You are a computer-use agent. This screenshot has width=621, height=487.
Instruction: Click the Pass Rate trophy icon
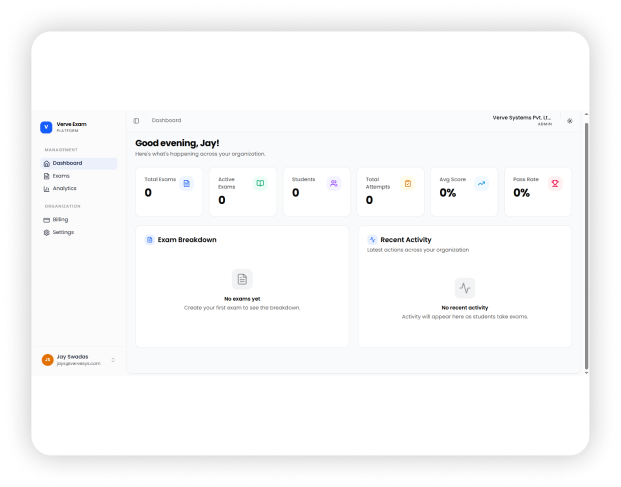555,184
